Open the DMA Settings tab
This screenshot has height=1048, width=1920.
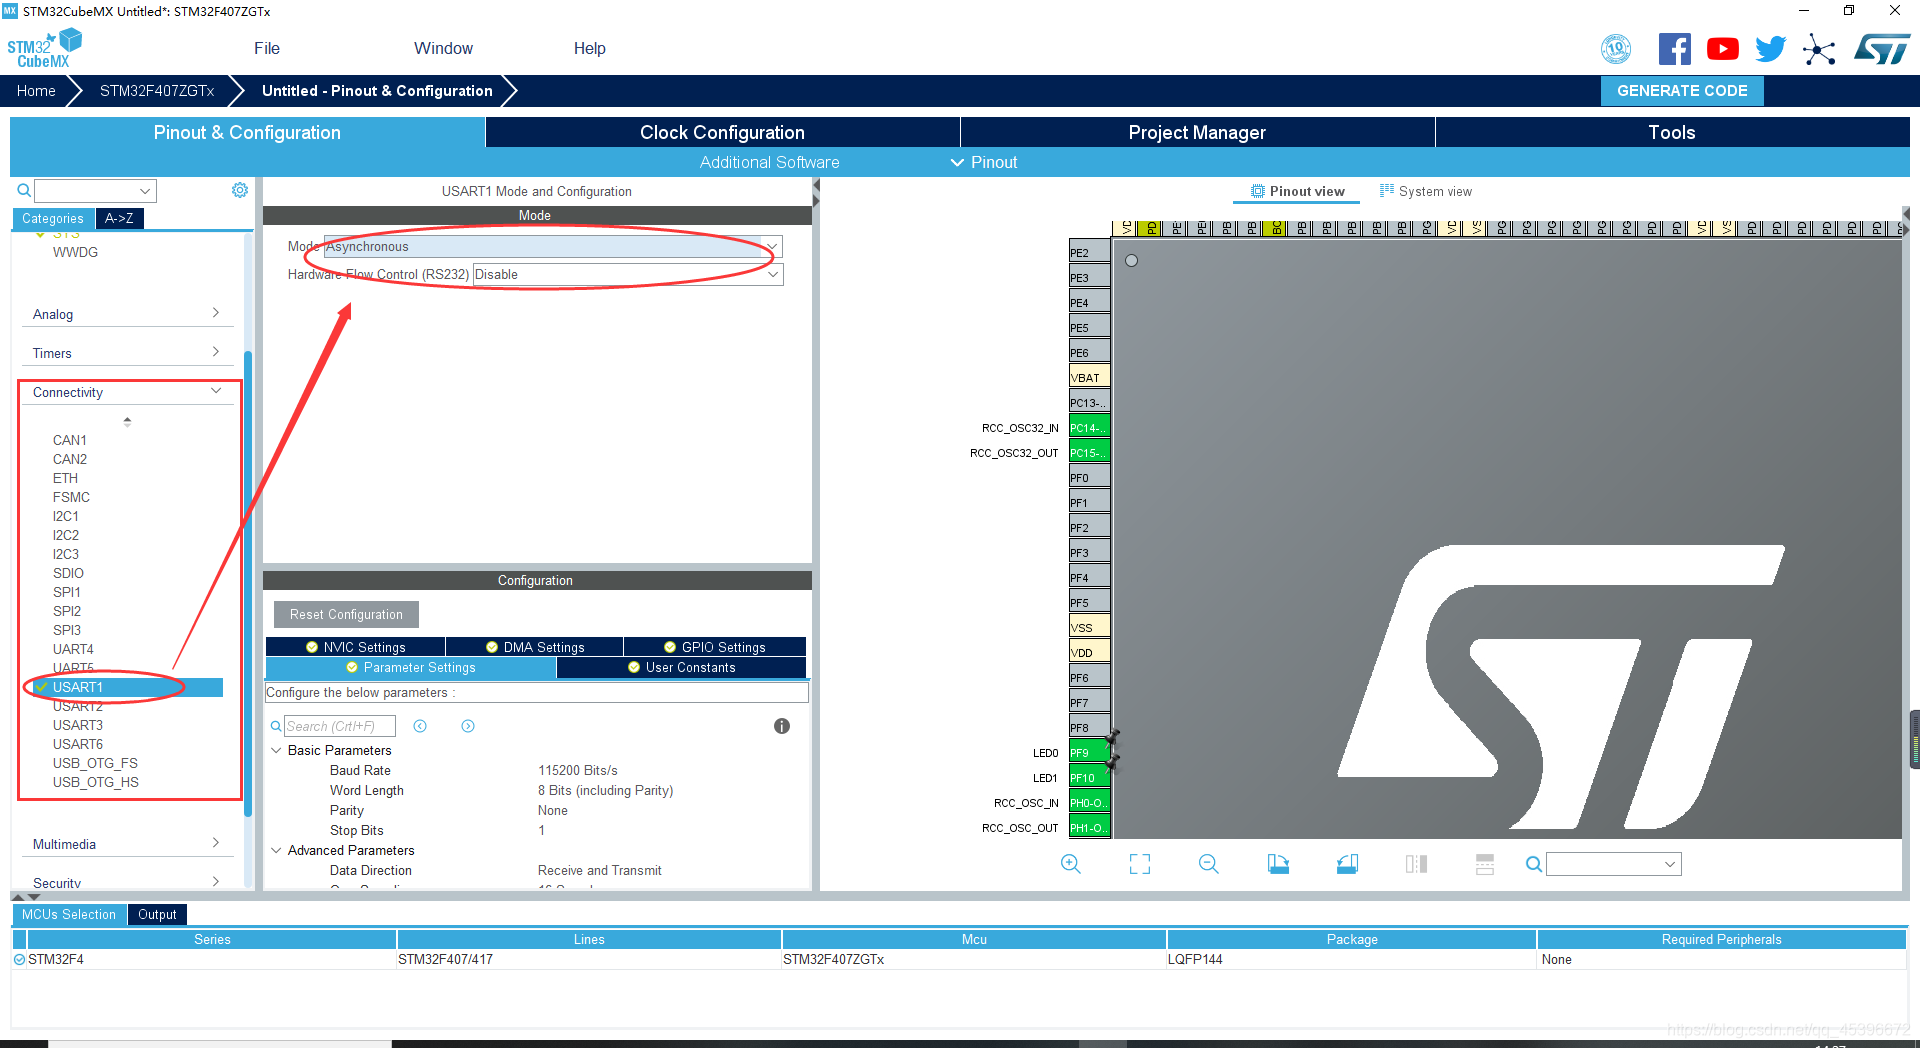pos(534,647)
